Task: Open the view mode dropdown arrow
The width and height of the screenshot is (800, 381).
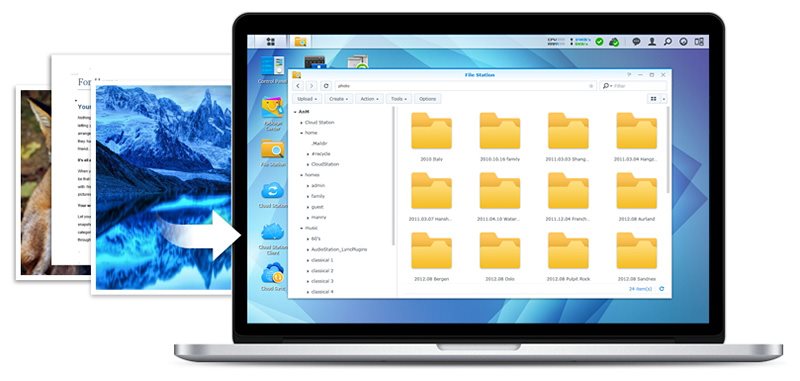Action: (x=664, y=98)
